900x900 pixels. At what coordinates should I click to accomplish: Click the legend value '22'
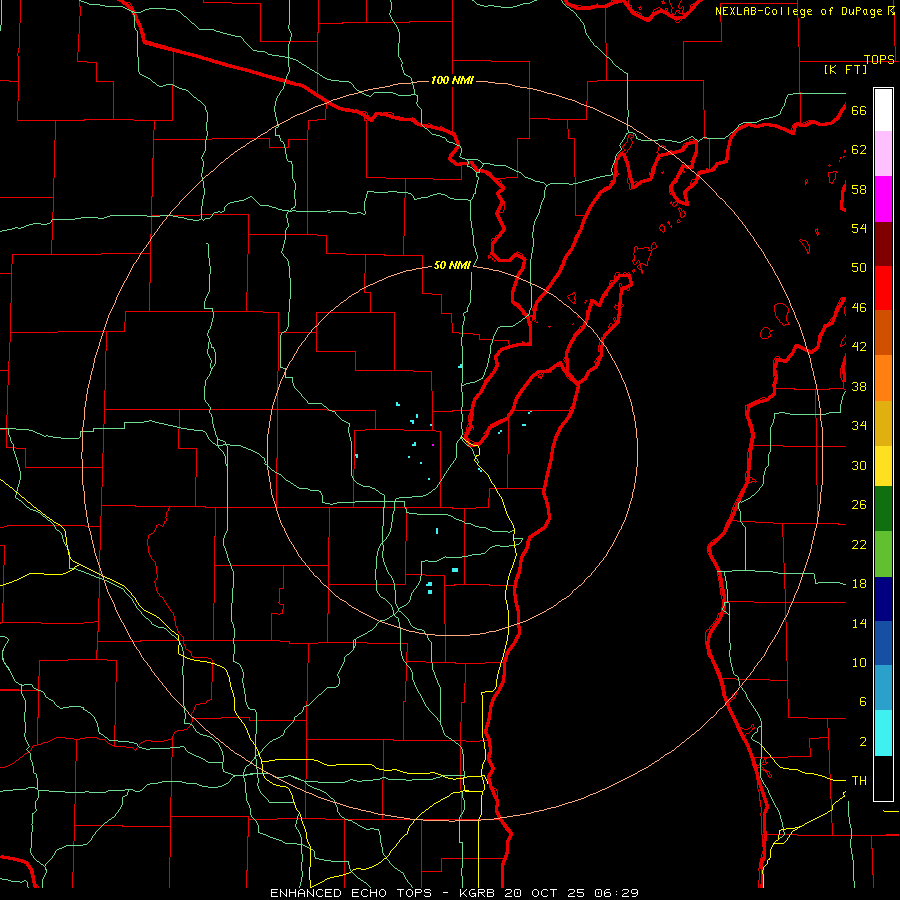pos(859,544)
